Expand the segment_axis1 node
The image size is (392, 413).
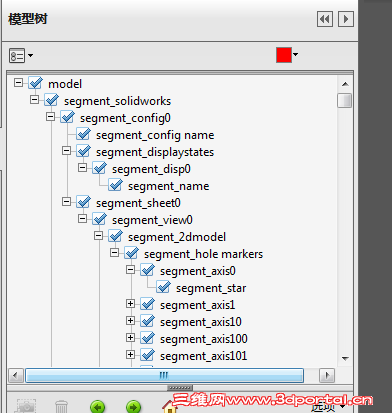130,303
